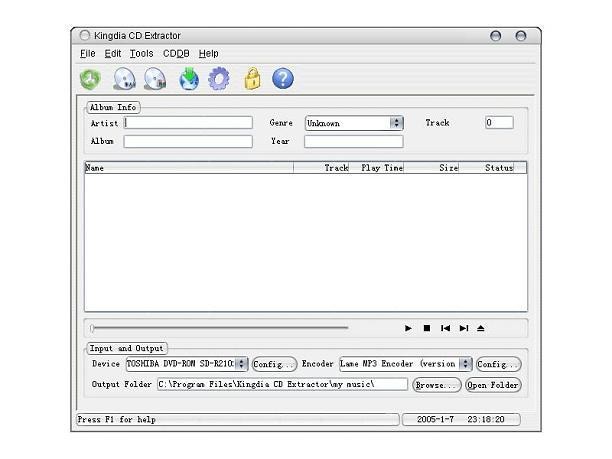This screenshot has height=459, width=612.
Task: Click the Play Time column header
Action: (377, 168)
